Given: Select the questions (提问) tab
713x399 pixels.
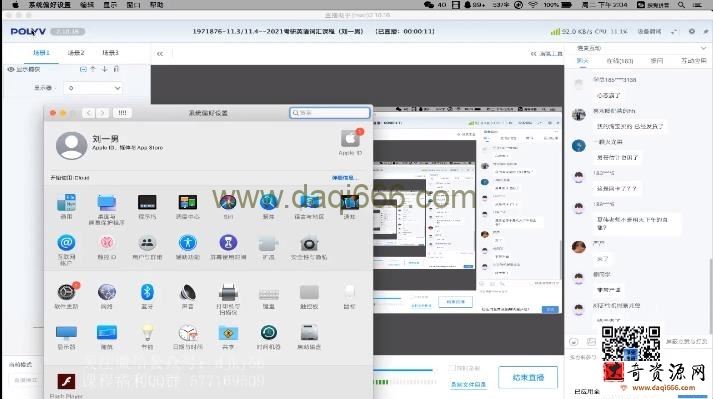Looking at the screenshot, I should (x=657, y=61).
